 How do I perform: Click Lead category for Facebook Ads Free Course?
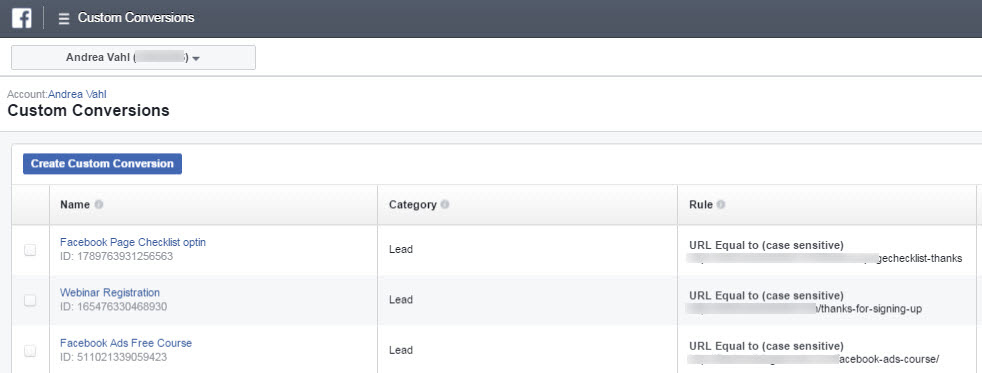click(x=401, y=350)
